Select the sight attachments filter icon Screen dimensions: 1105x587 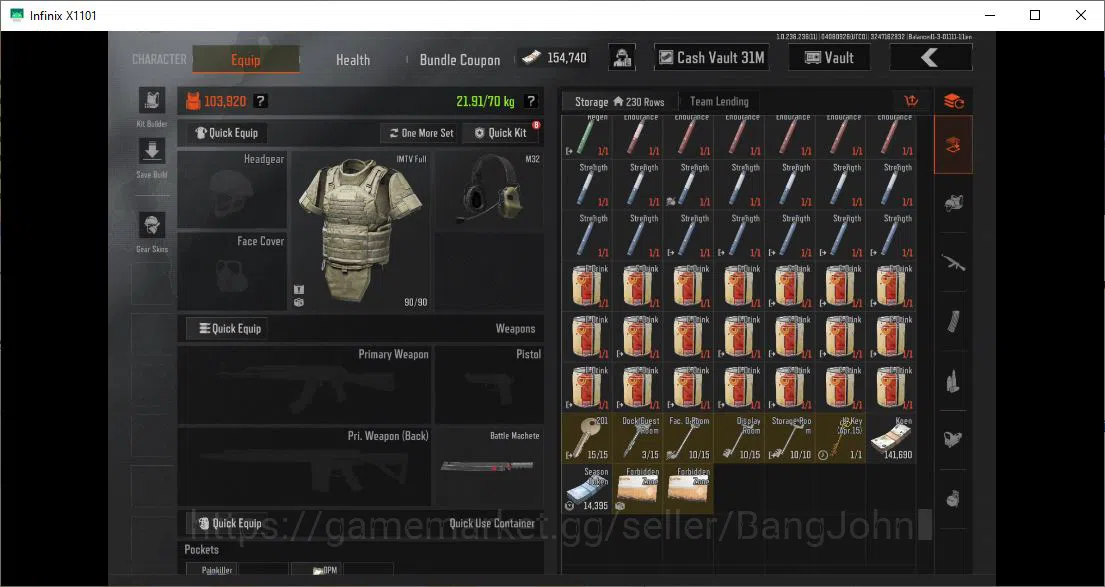953,440
